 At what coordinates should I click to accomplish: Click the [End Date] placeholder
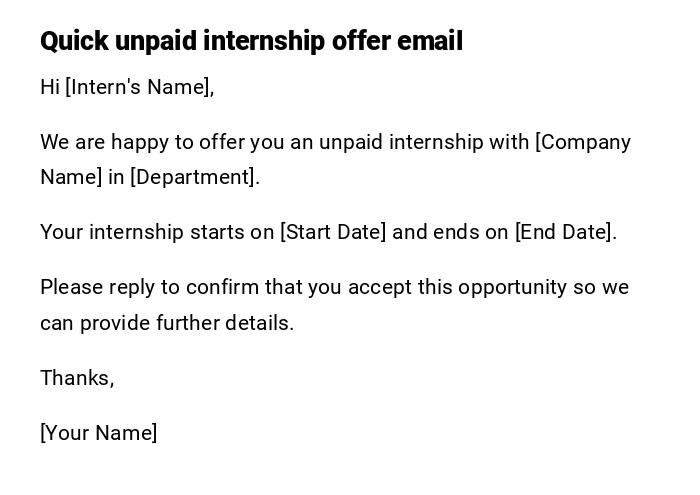563,232
